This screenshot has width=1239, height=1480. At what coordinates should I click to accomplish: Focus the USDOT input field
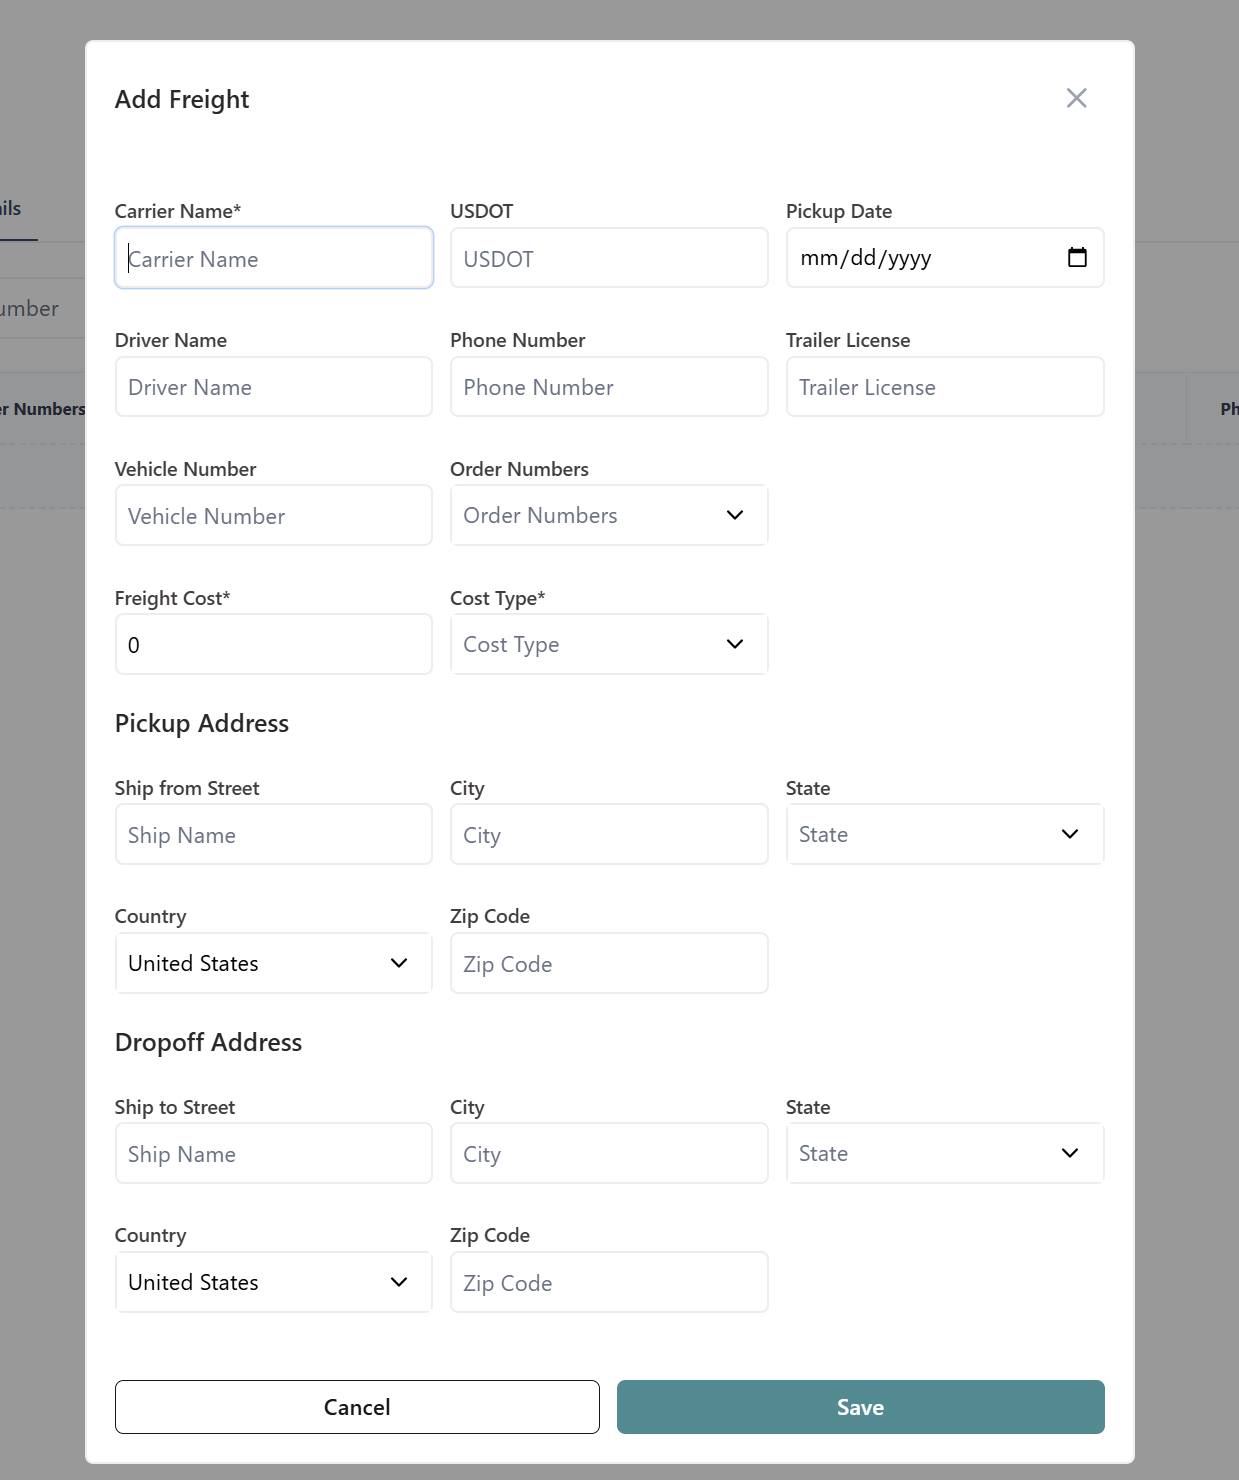[x=608, y=258]
